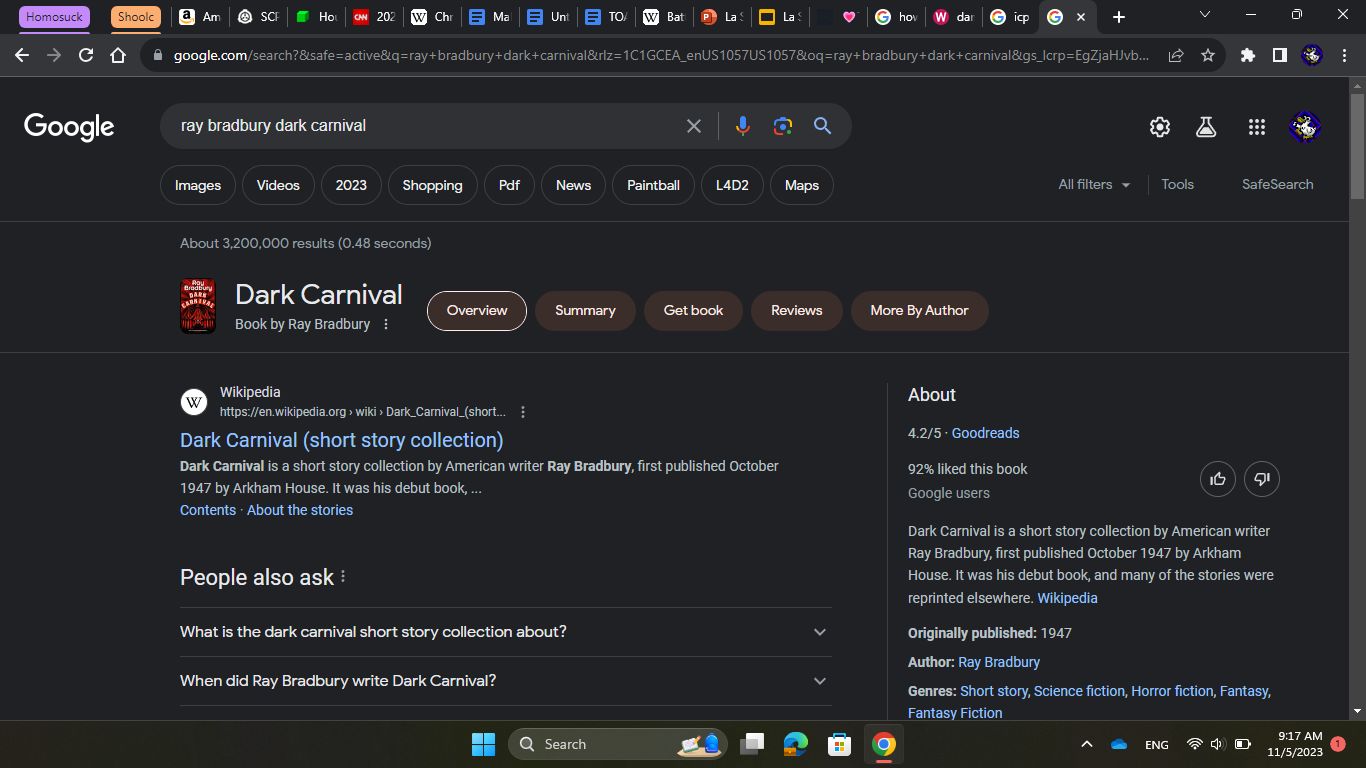The height and width of the screenshot is (768, 1366).
Task: Open the Windows Start menu
Action: (x=483, y=744)
